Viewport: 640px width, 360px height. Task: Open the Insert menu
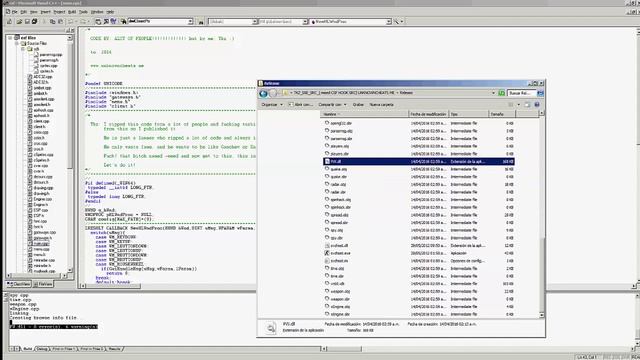click(x=45, y=12)
